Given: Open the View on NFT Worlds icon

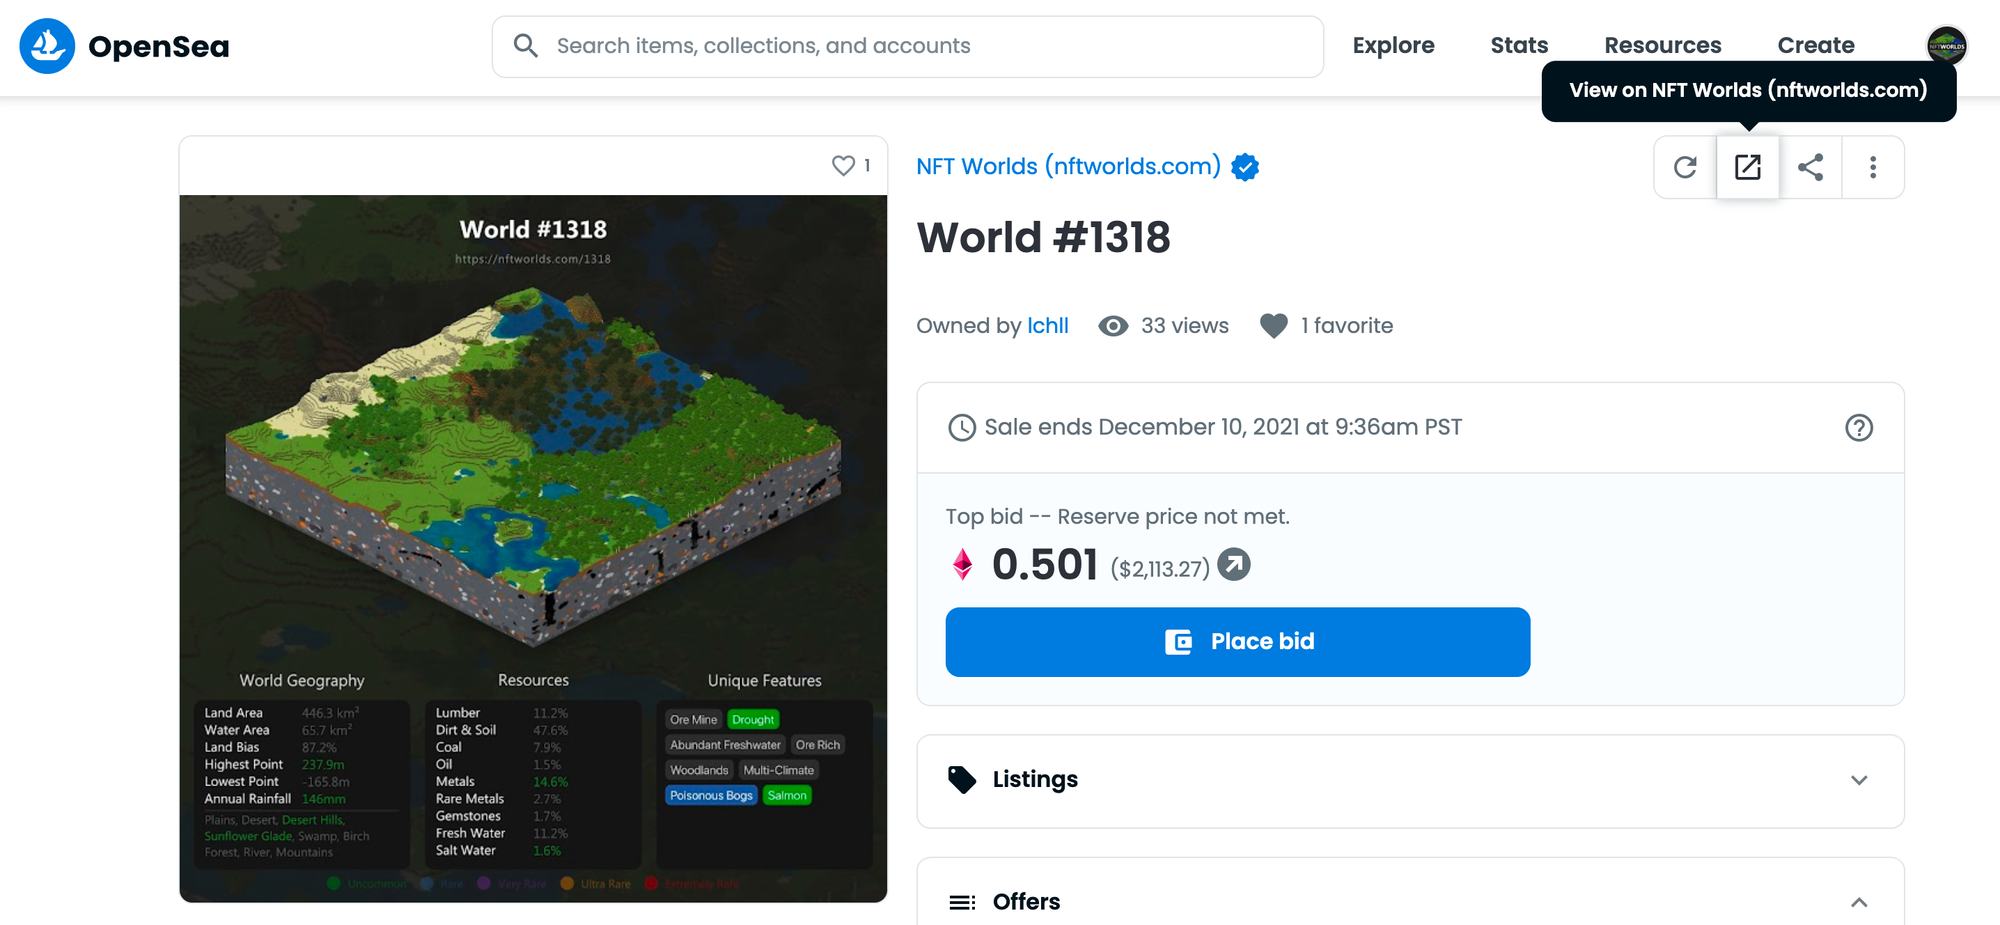Looking at the screenshot, I should 1747,167.
